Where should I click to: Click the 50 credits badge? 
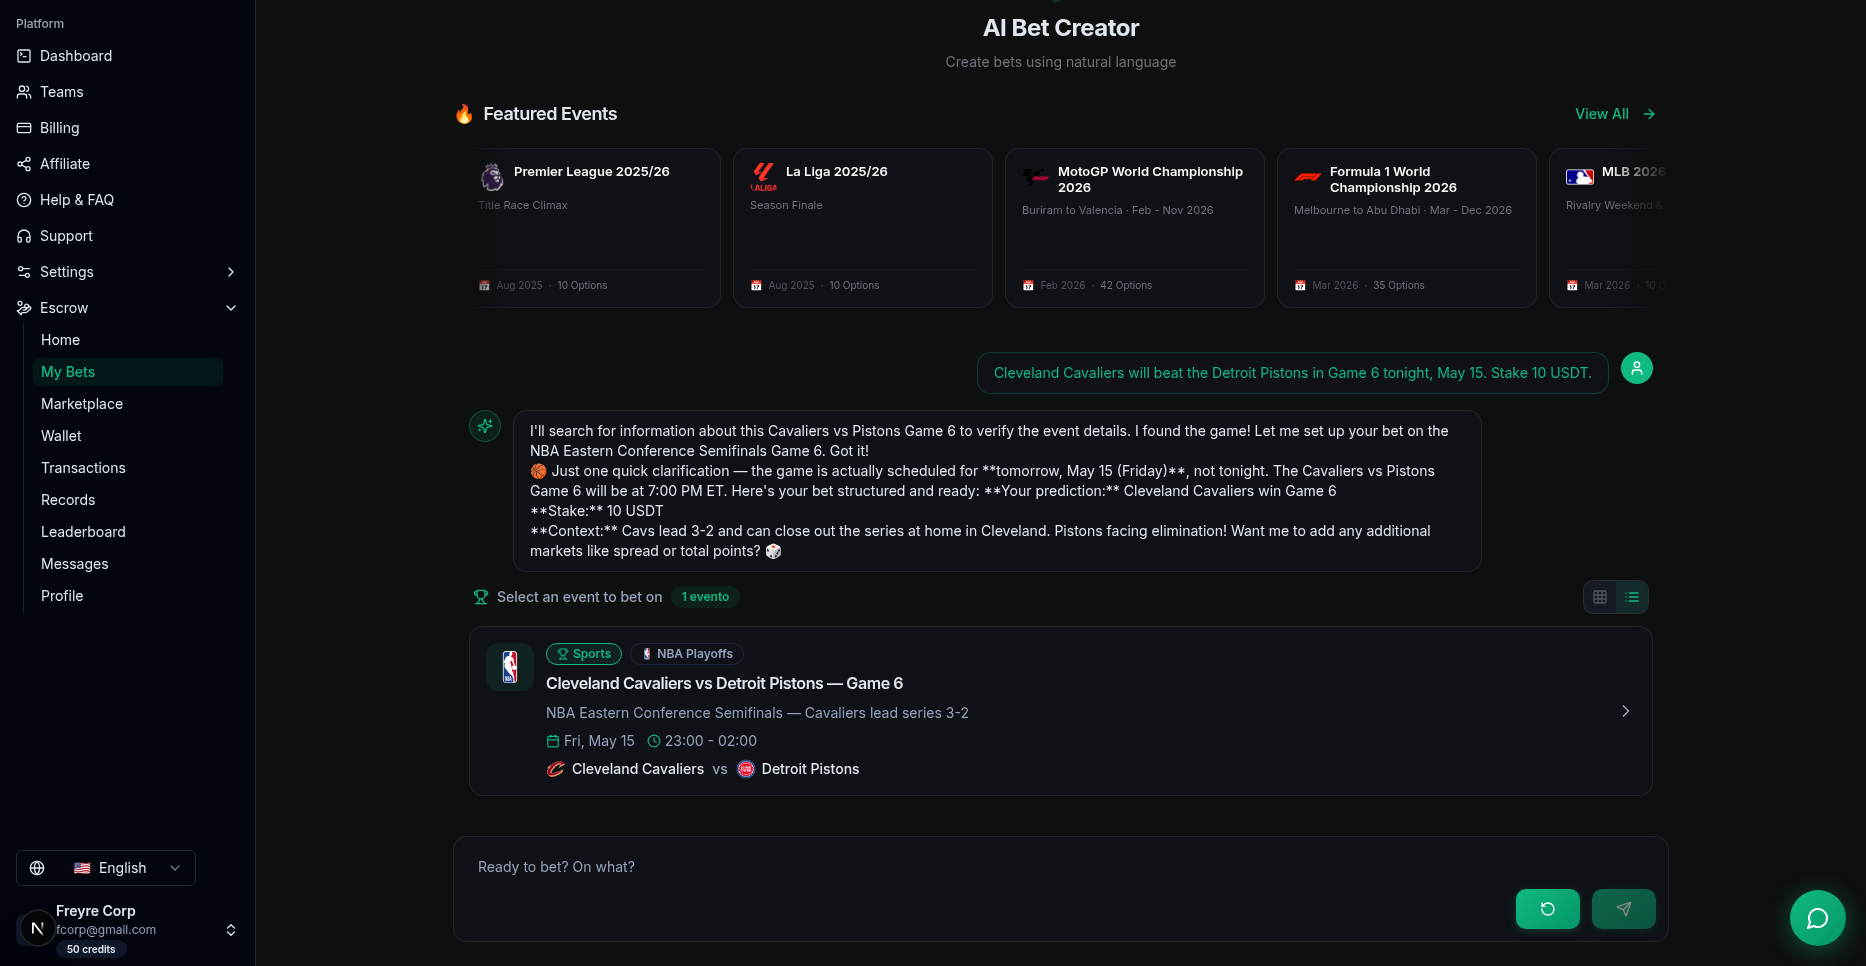91,949
